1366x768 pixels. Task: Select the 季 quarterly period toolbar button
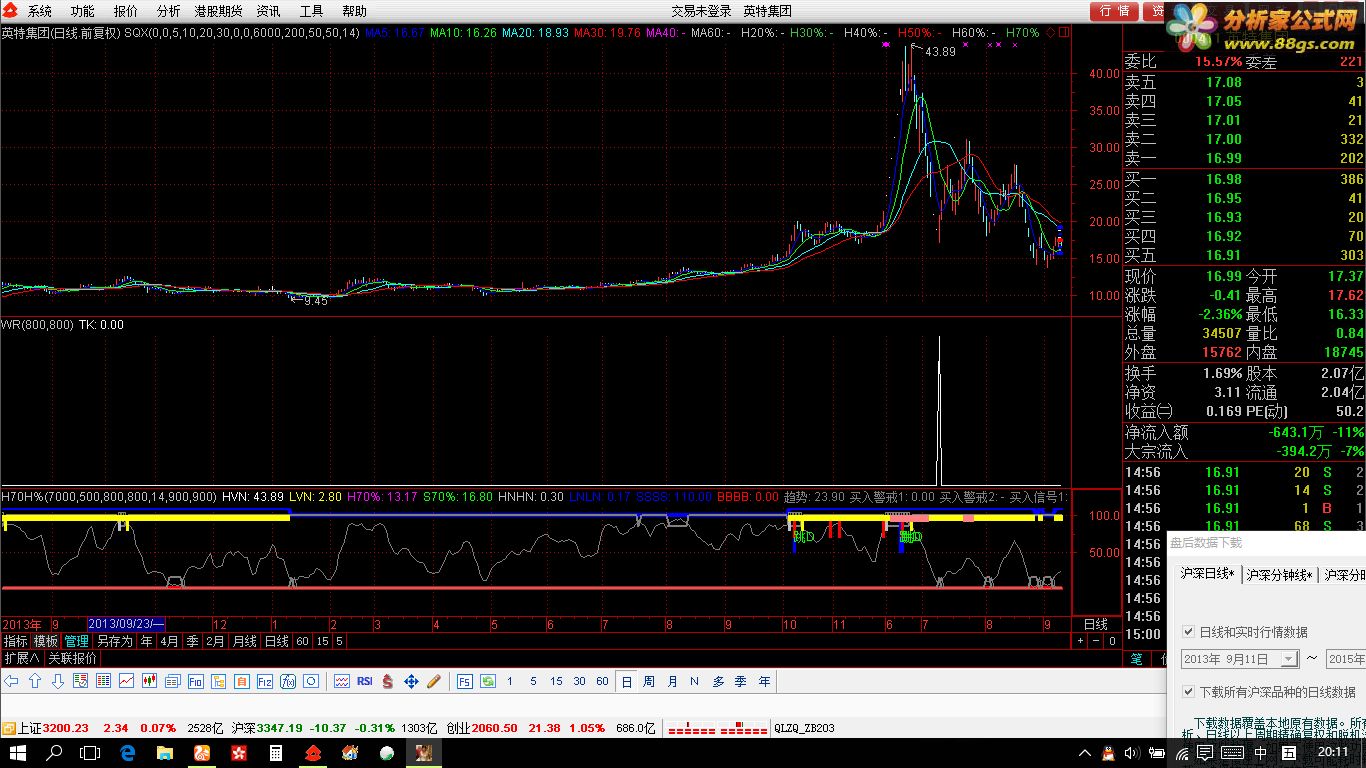click(x=741, y=681)
